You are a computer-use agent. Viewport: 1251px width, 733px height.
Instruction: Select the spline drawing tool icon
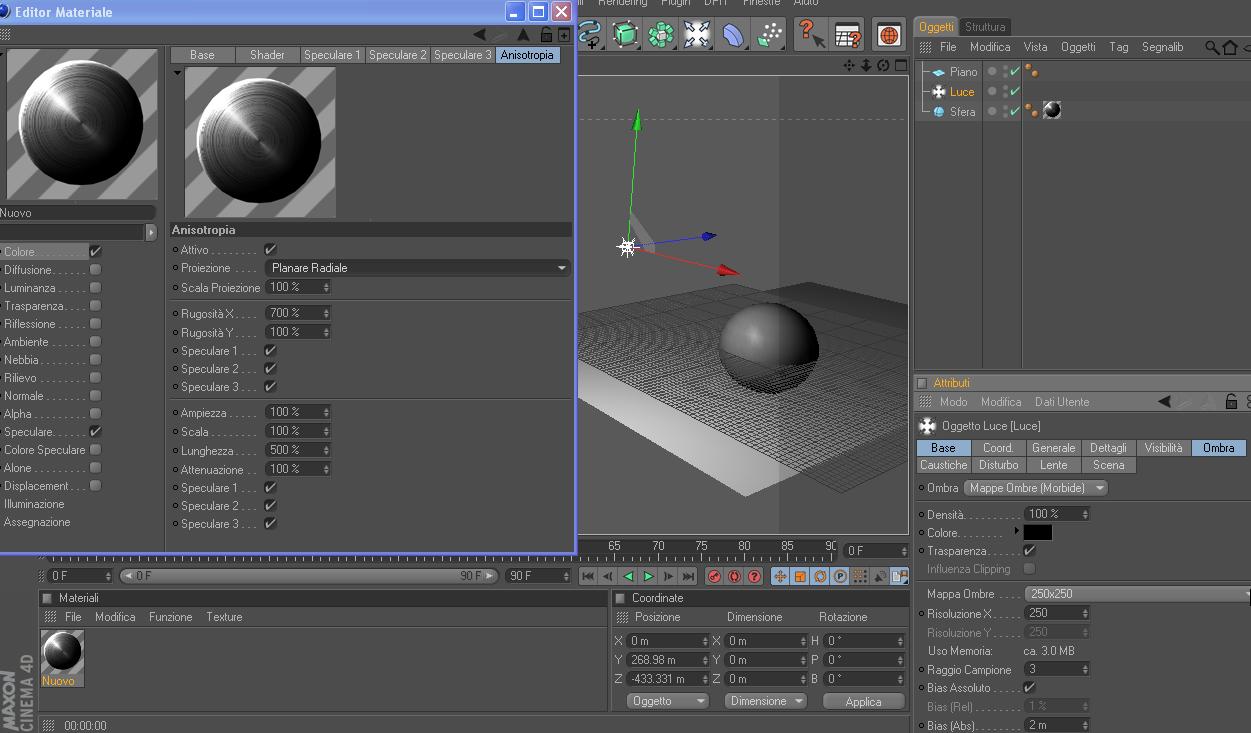pos(590,34)
